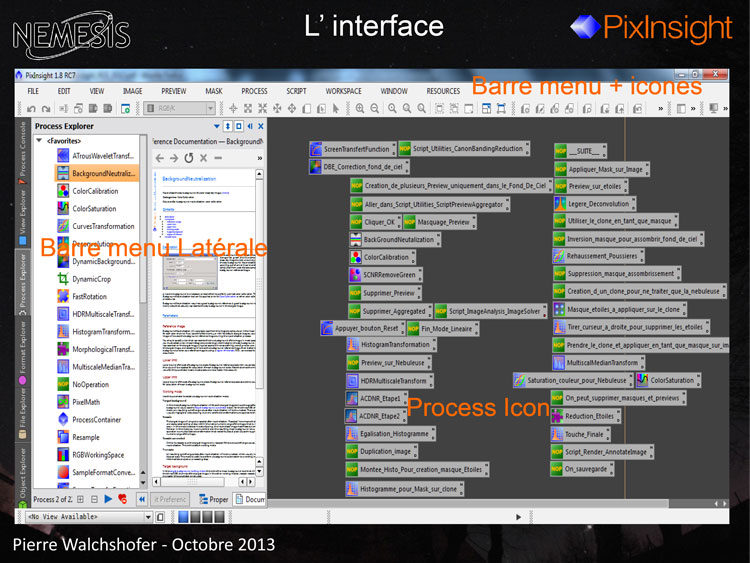
Task: Open the PROCESS menu
Action: click(254, 91)
